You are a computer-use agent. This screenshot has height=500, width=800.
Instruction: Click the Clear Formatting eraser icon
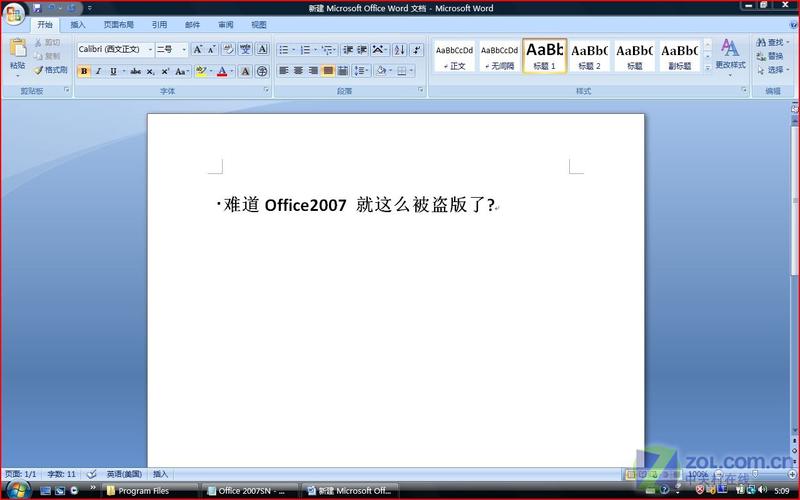229,49
